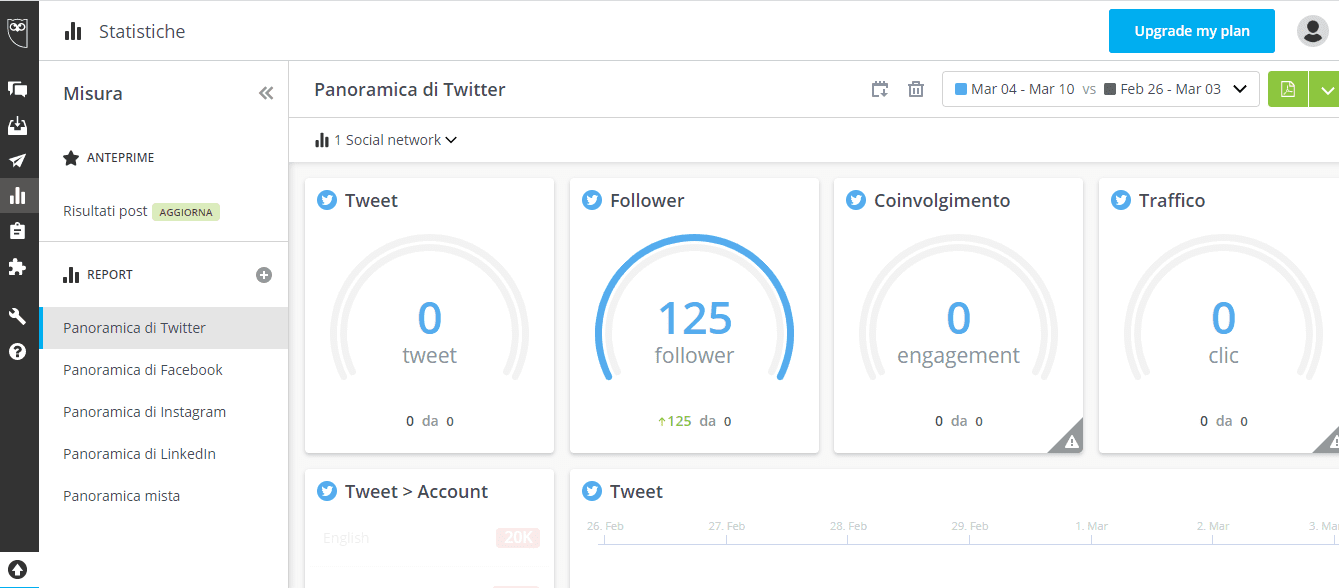
Task: Click the 0 engagement gauge value
Action: pyautogui.click(x=958, y=318)
